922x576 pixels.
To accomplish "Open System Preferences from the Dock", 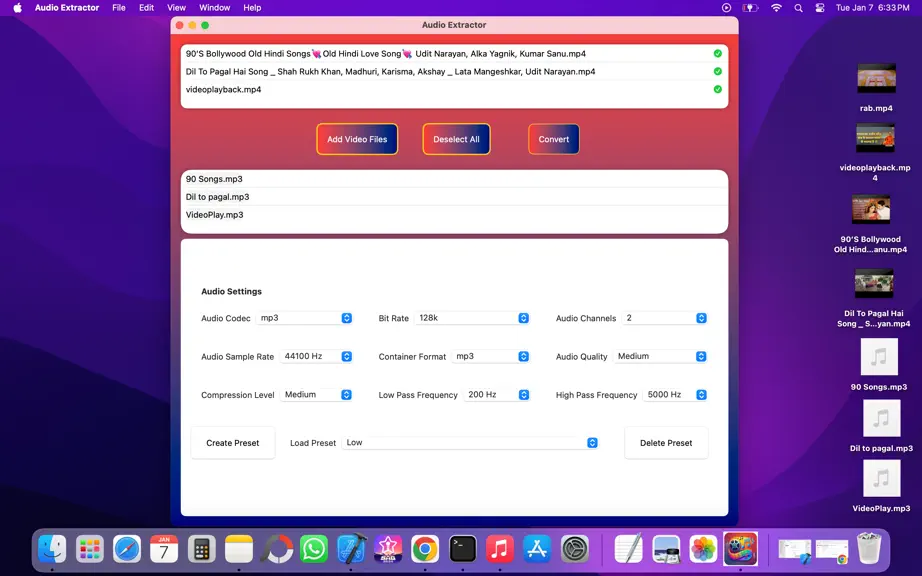I will [x=575, y=550].
